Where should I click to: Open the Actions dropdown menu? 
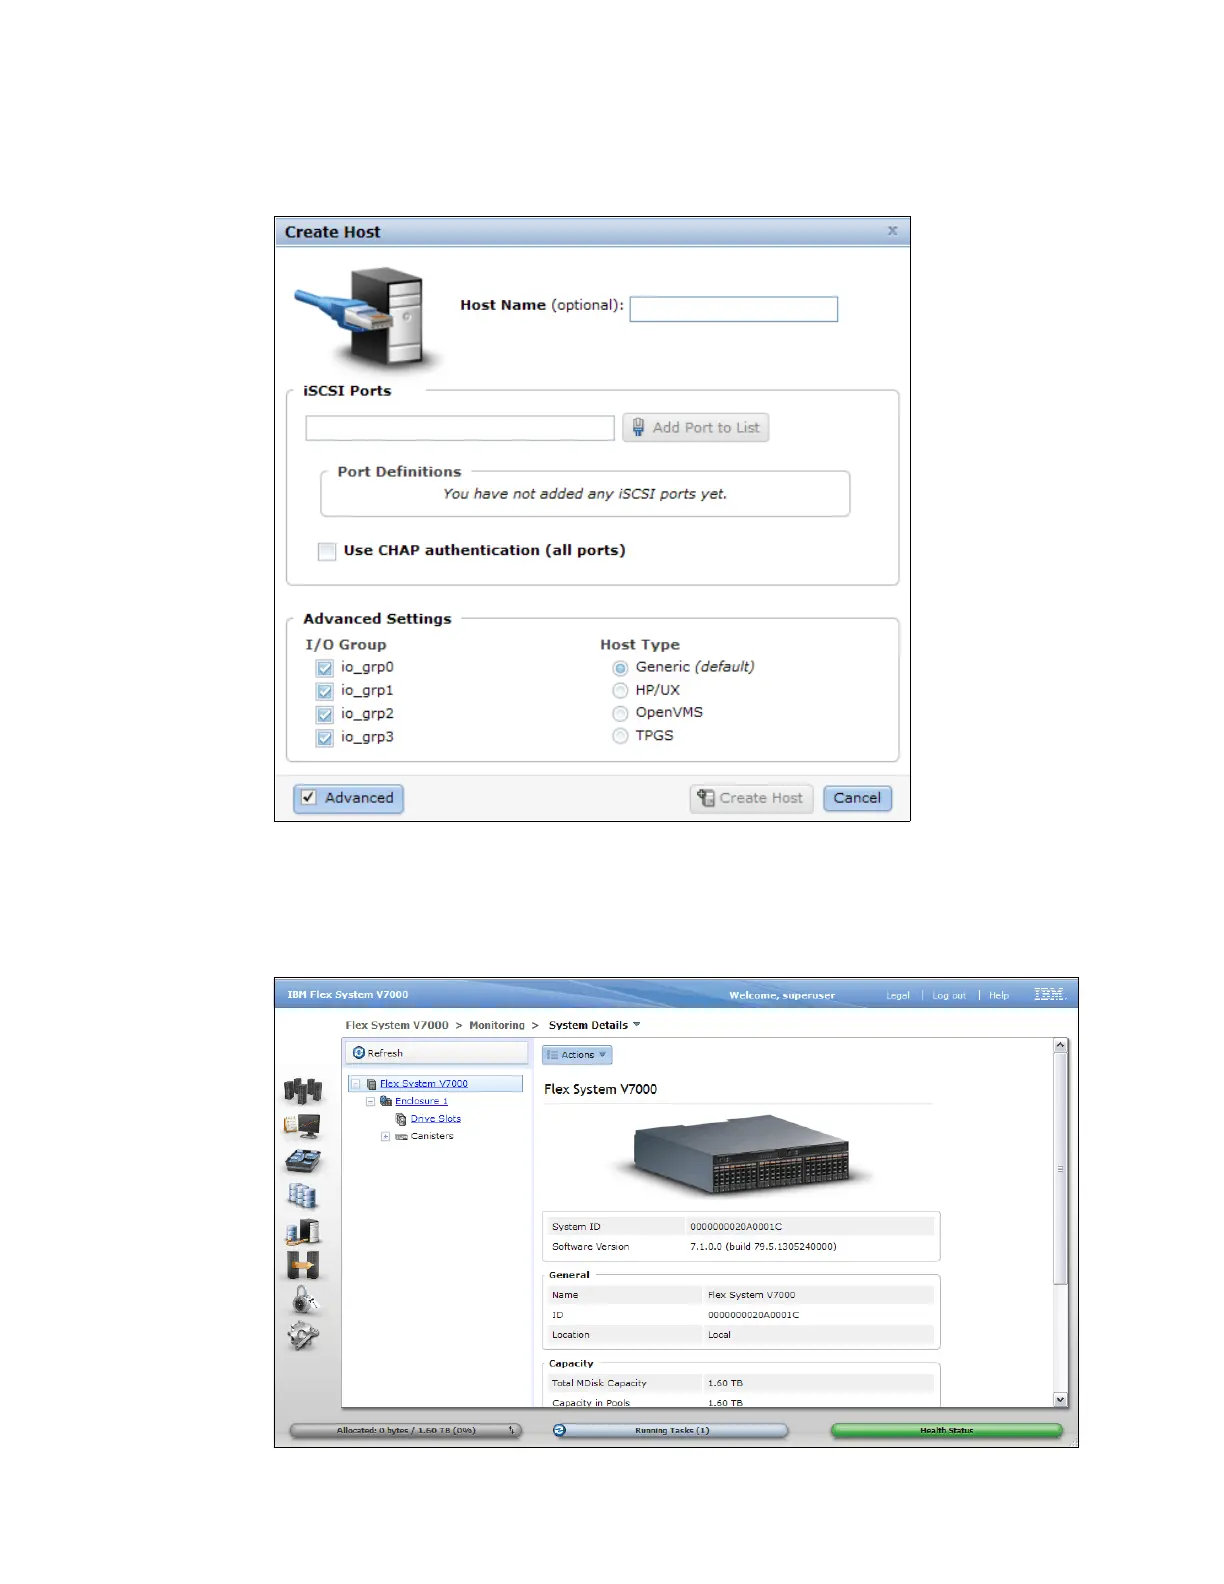point(577,1055)
